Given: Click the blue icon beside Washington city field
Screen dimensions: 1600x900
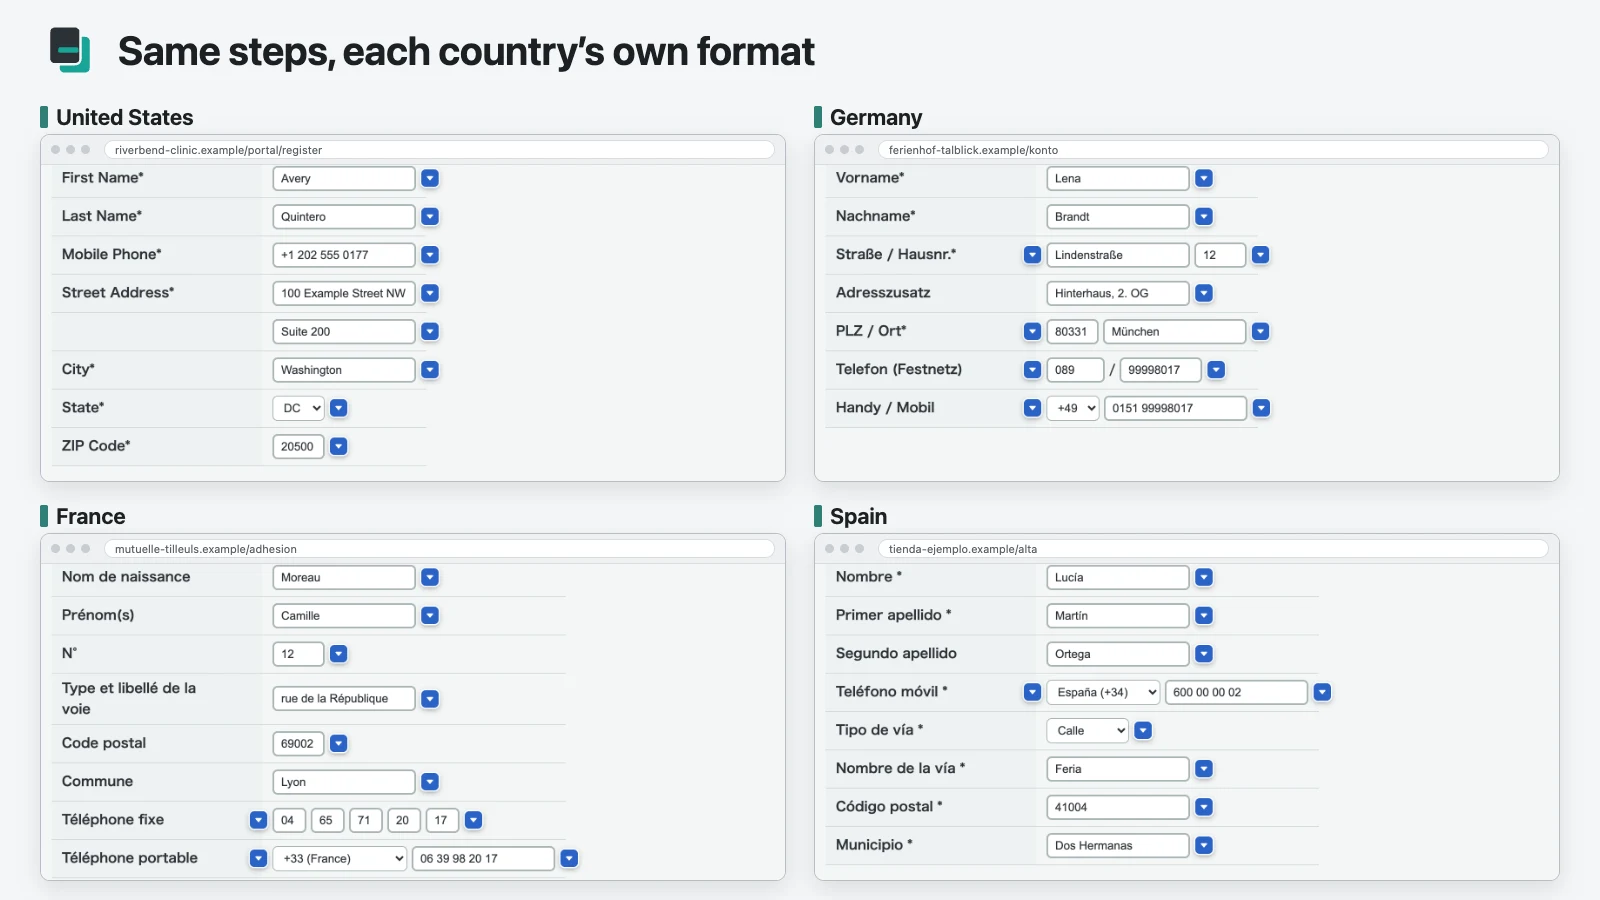Looking at the screenshot, I should coord(430,370).
